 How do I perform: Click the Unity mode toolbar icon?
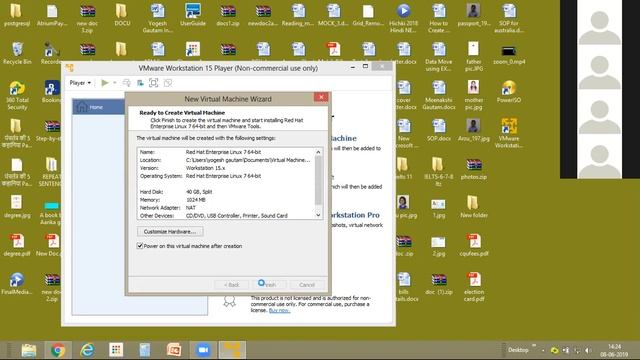point(167,83)
